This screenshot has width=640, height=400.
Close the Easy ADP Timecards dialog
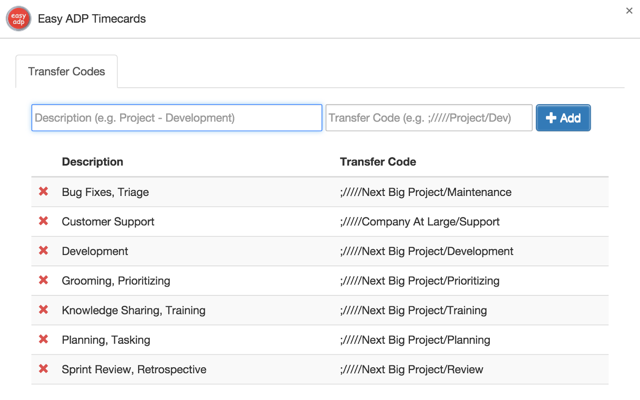629,11
